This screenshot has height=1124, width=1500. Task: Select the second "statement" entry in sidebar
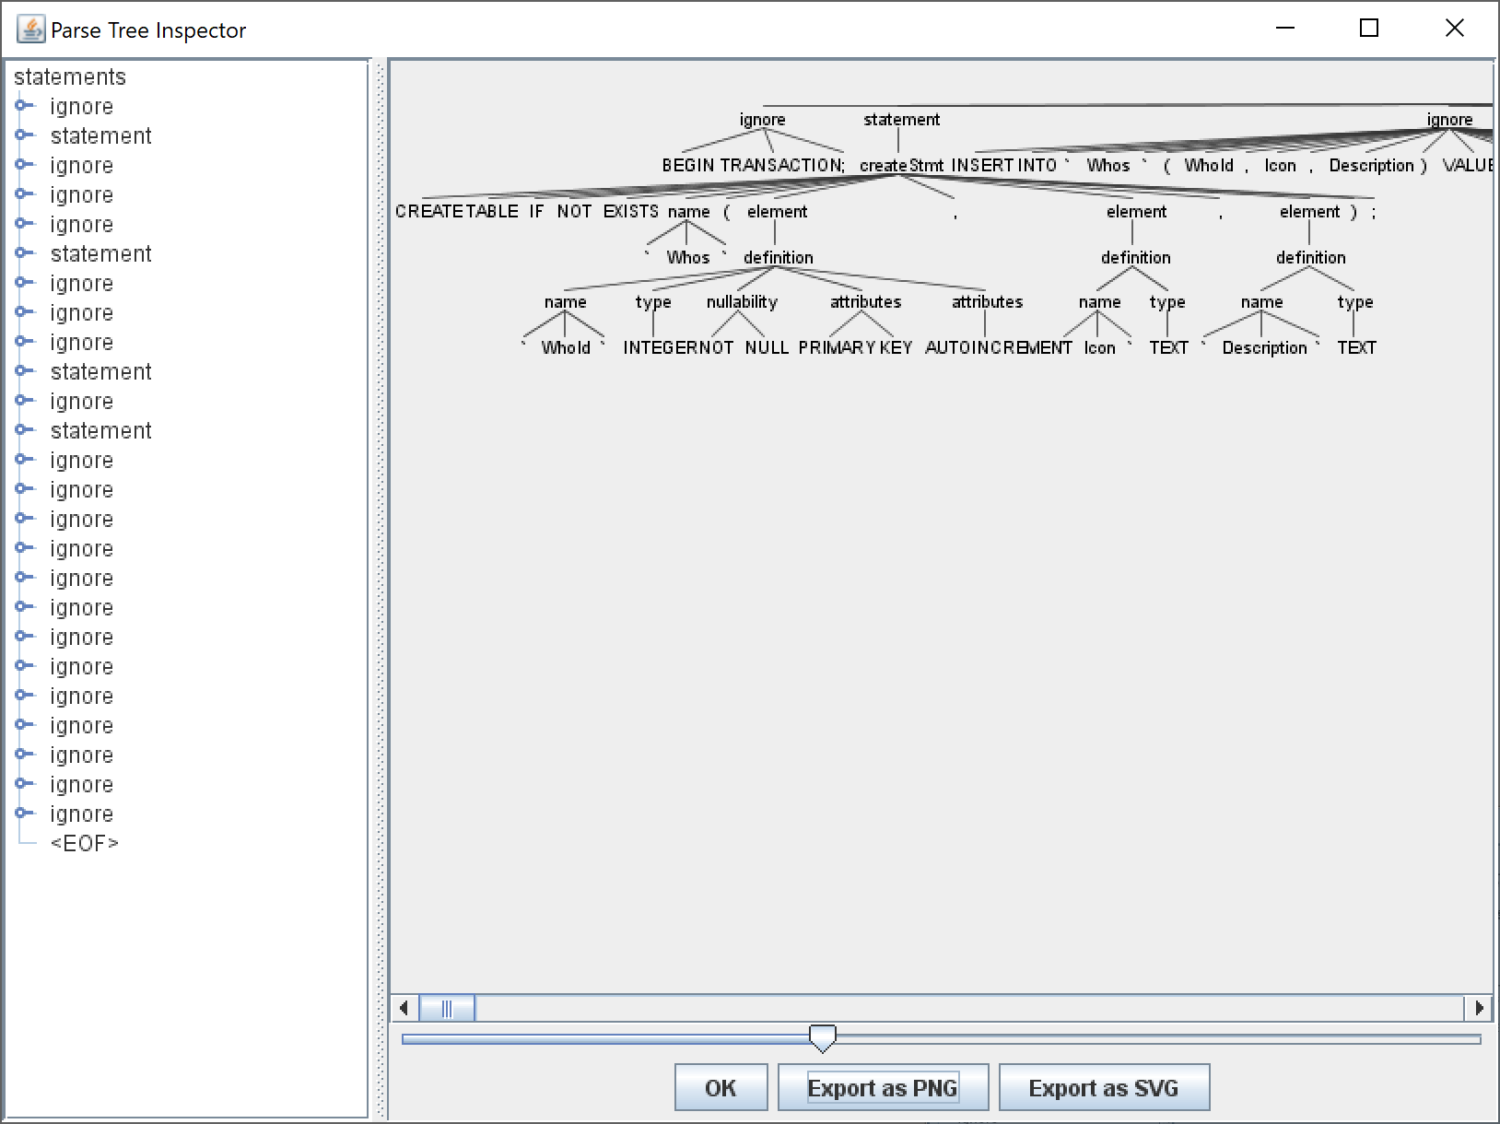[x=100, y=253]
